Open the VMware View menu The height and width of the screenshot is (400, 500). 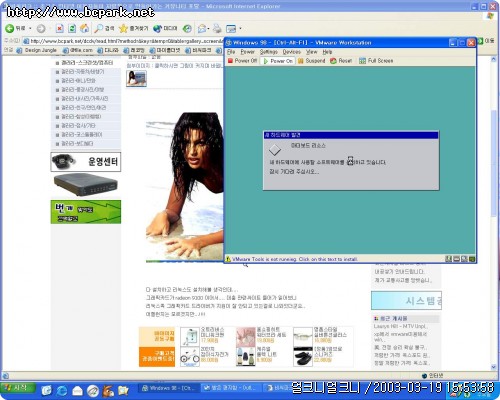point(312,52)
